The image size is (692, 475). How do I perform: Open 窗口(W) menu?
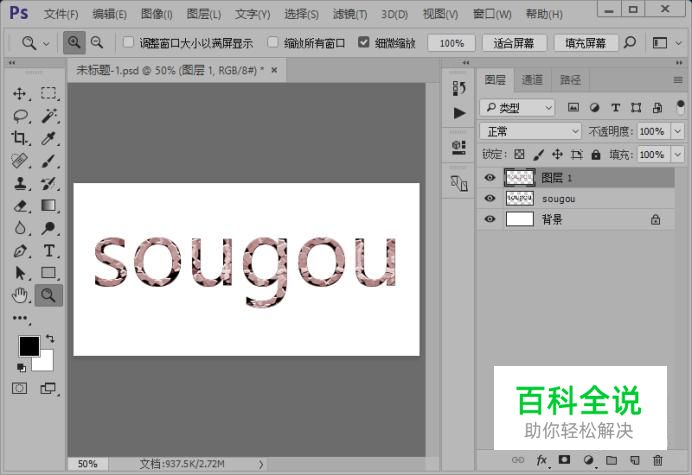tap(492, 14)
